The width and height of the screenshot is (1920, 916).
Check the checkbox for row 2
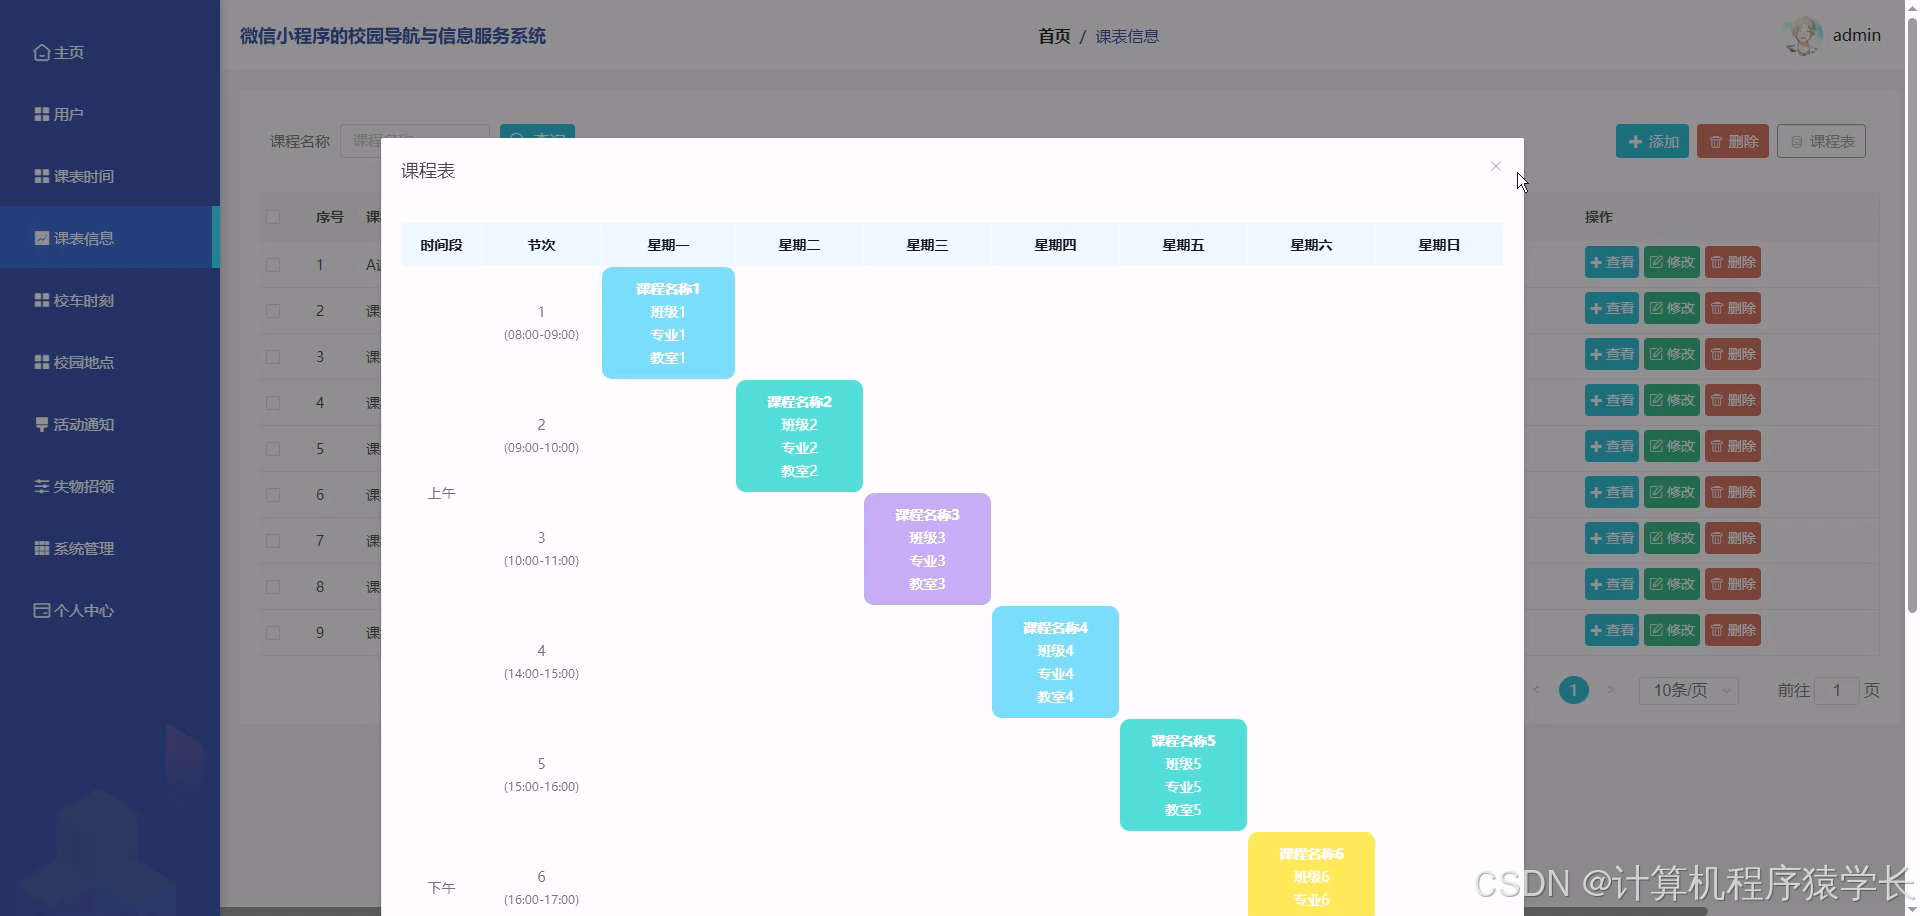click(x=273, y=311)
